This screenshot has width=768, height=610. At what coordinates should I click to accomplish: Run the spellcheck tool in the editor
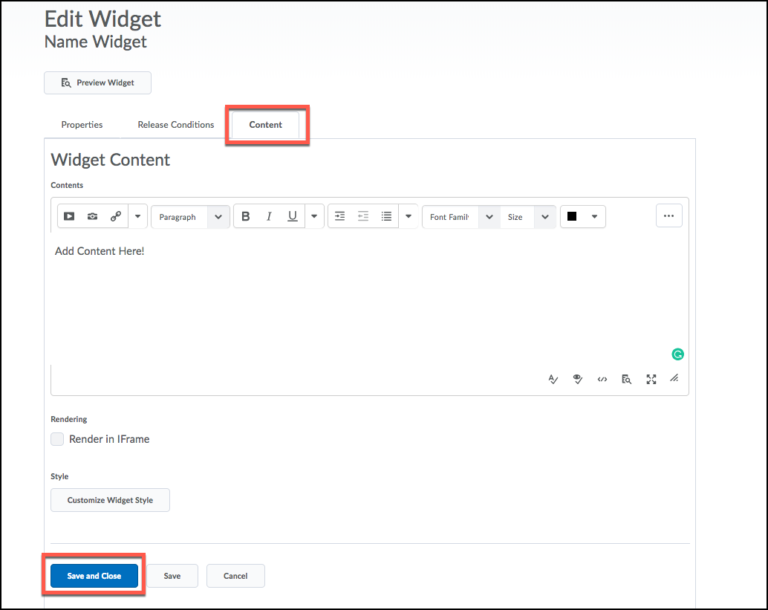point(552,379)
